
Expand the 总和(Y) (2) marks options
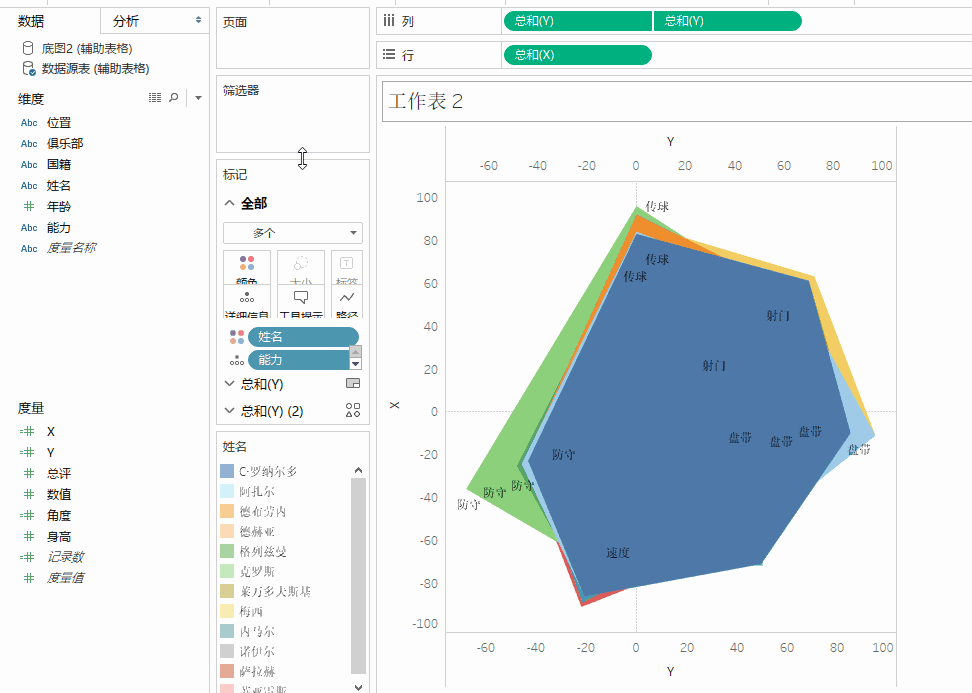[x=229, y=410]
